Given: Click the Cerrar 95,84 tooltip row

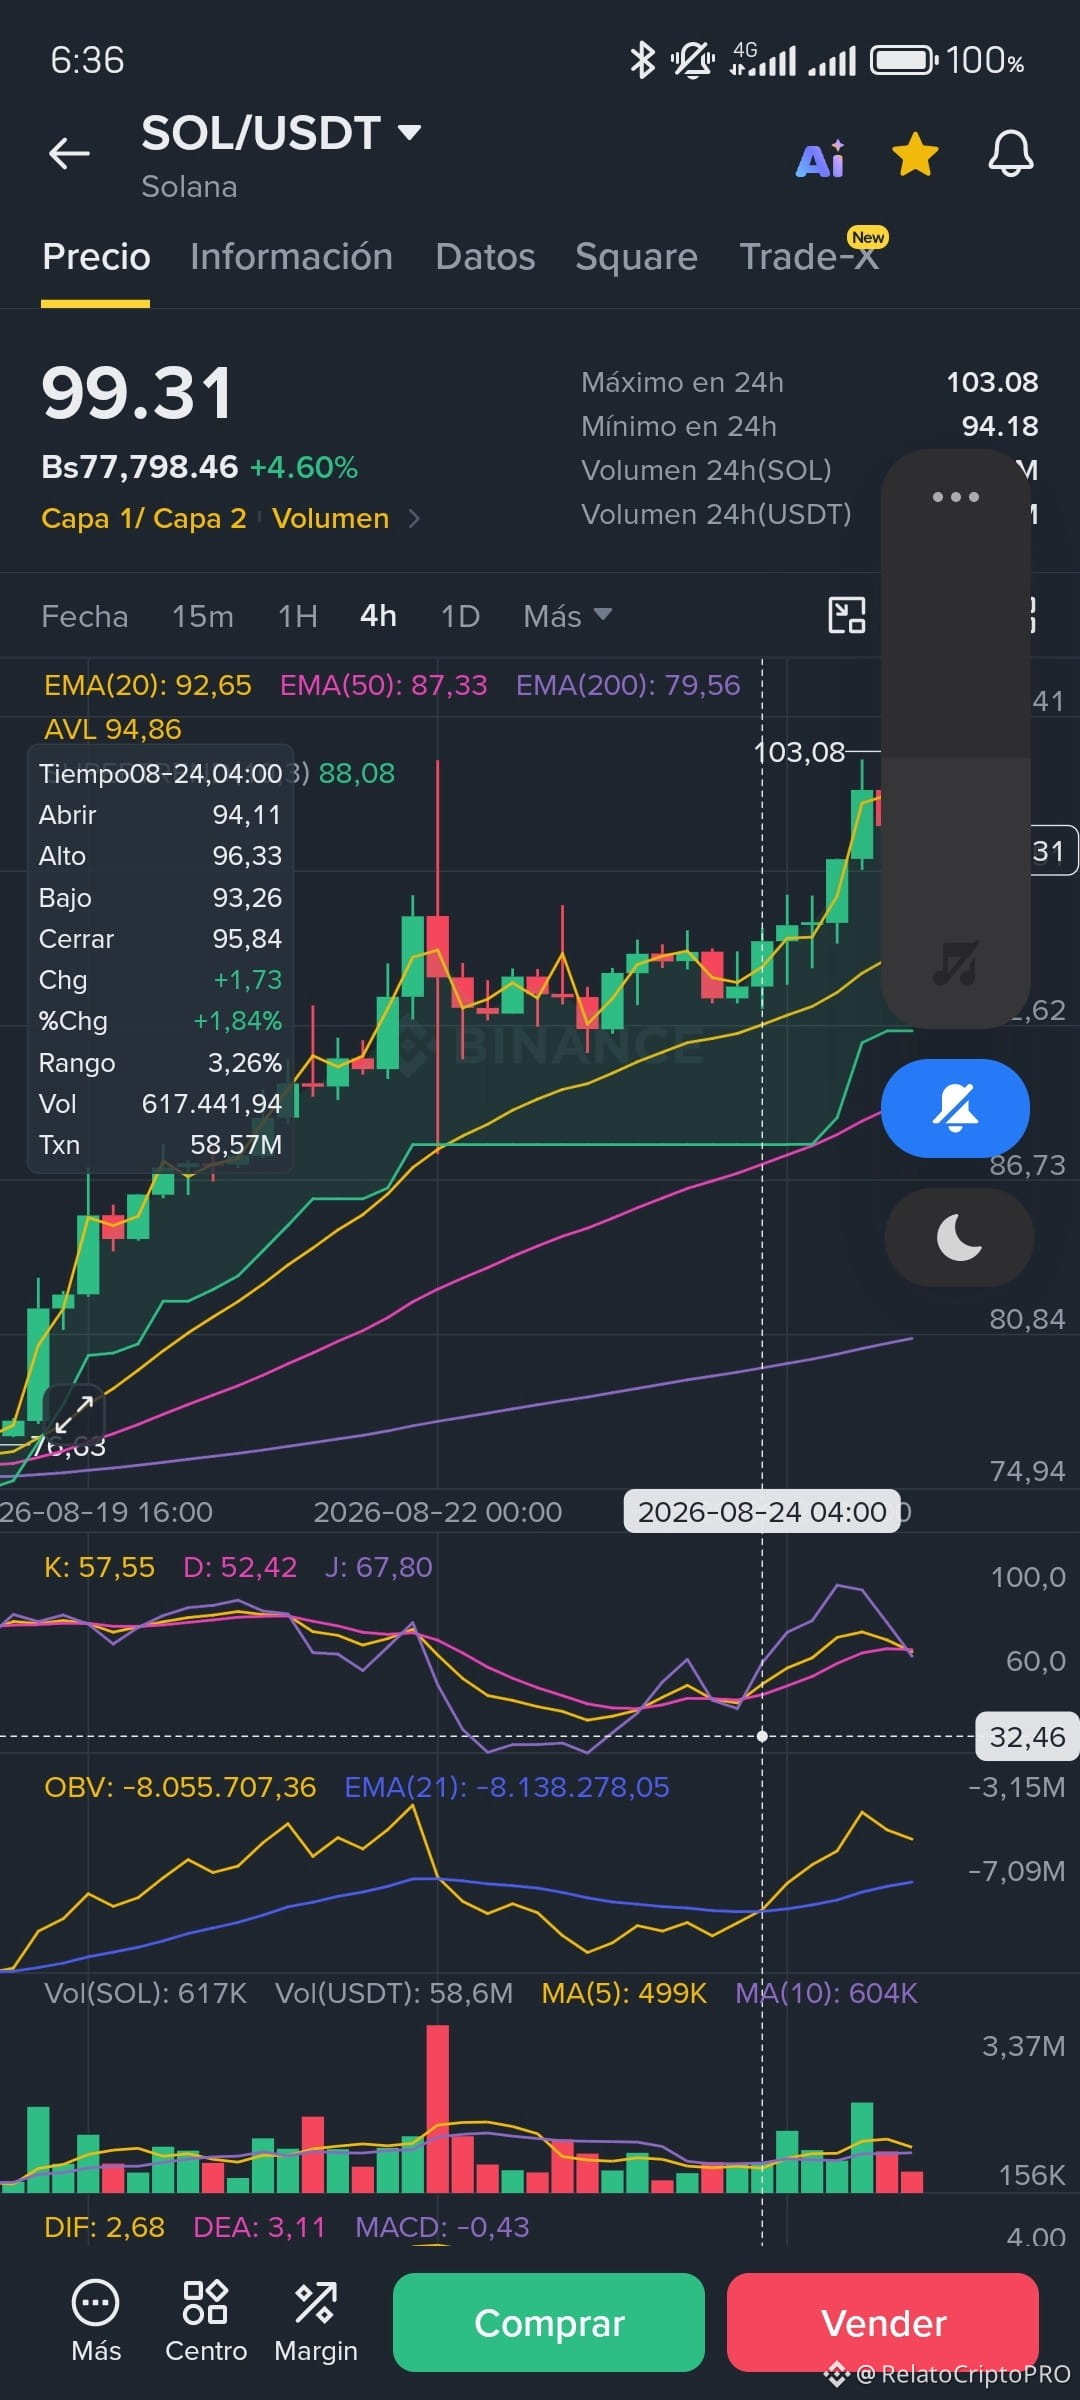Looking at the screenshot, I should point(160,939).
